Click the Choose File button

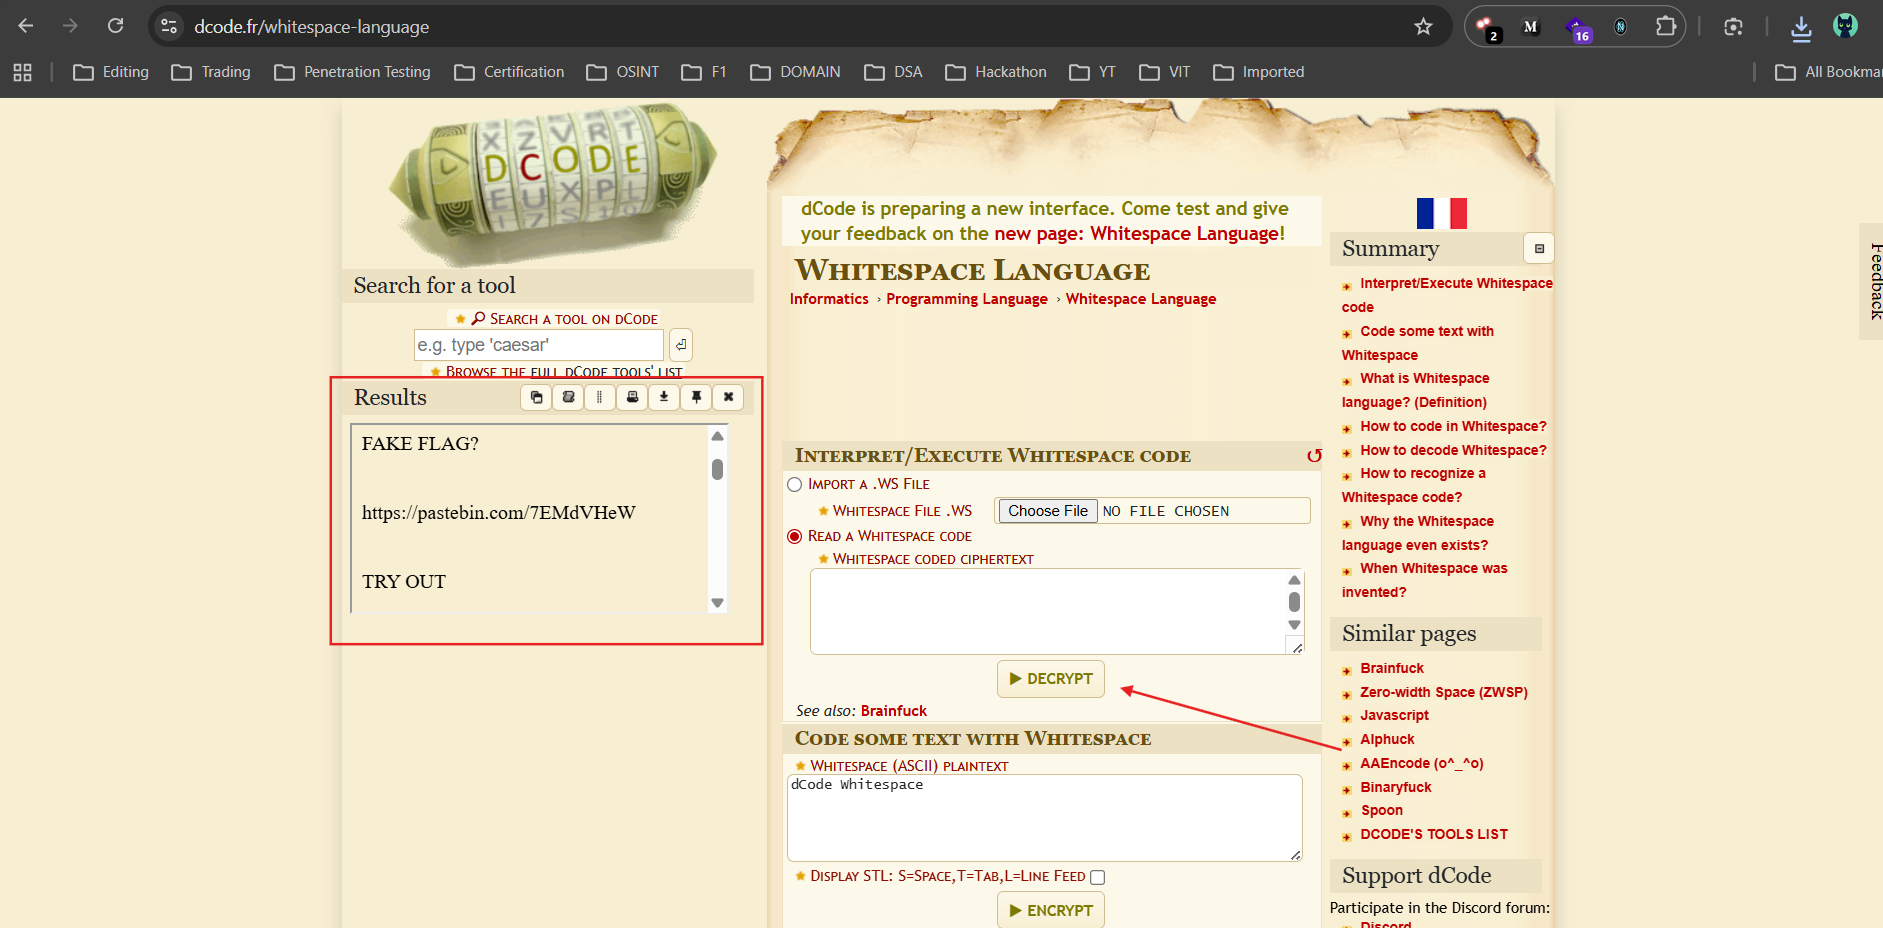click(x=1048, y=511)
